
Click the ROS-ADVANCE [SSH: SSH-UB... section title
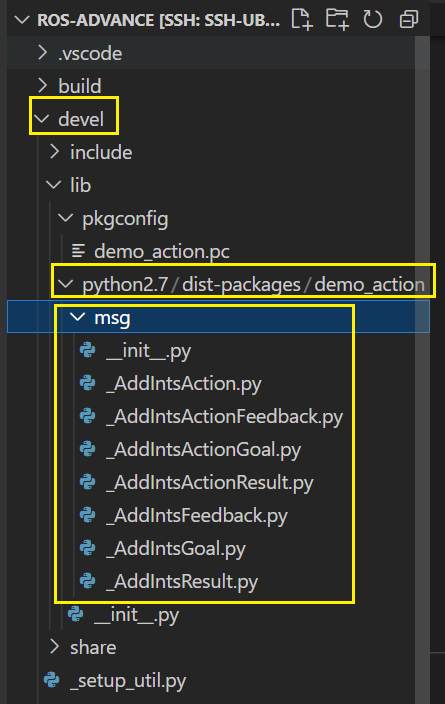[159, 20]
